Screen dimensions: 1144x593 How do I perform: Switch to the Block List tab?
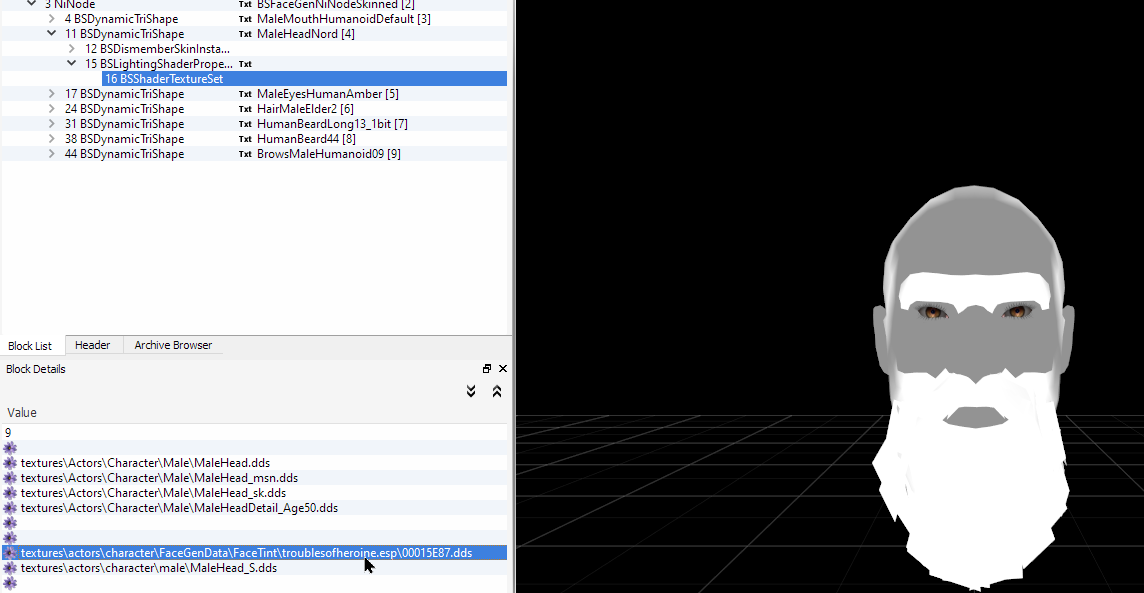[x=30, y=346]
